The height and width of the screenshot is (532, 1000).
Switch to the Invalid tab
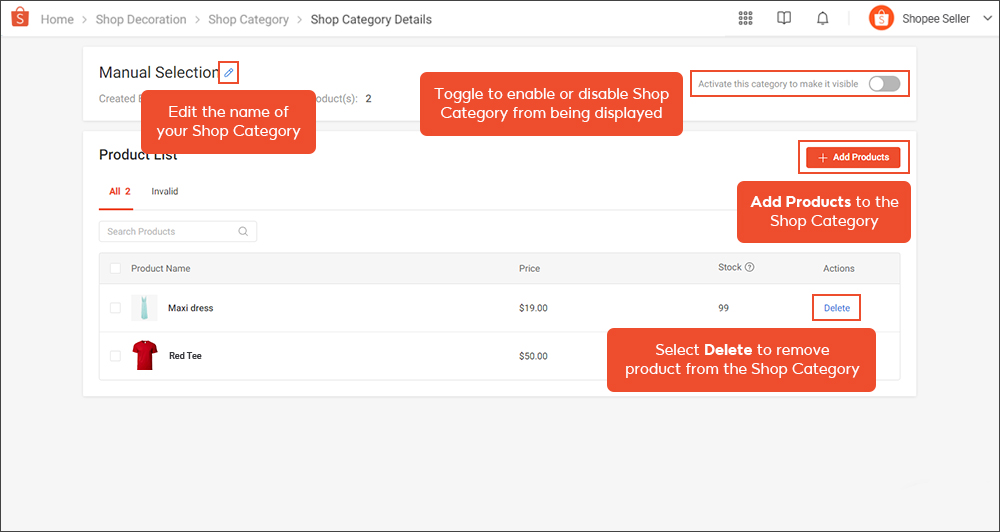[x=165, y=191]
